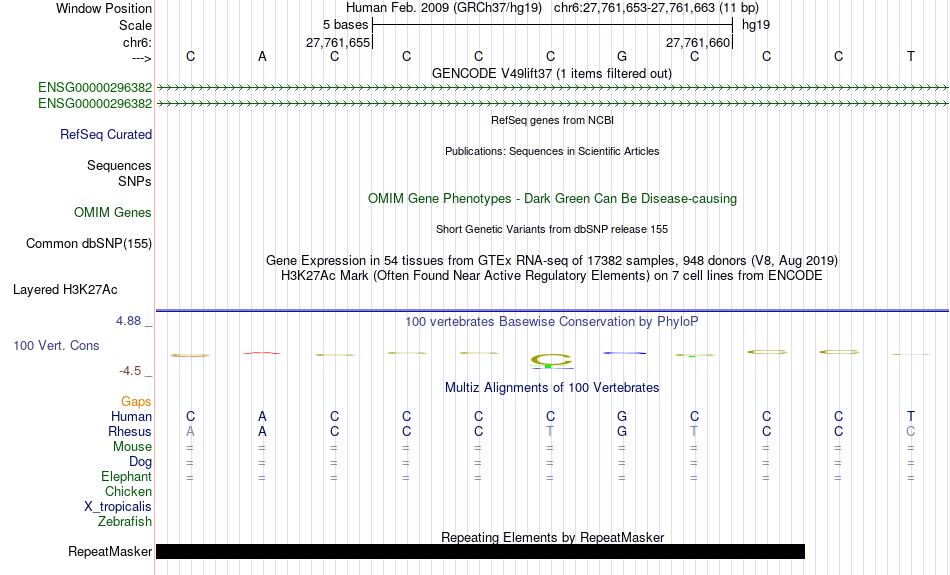Click the Dog species row label
Viewport: 950px width, 575px height.
[141, 462]
